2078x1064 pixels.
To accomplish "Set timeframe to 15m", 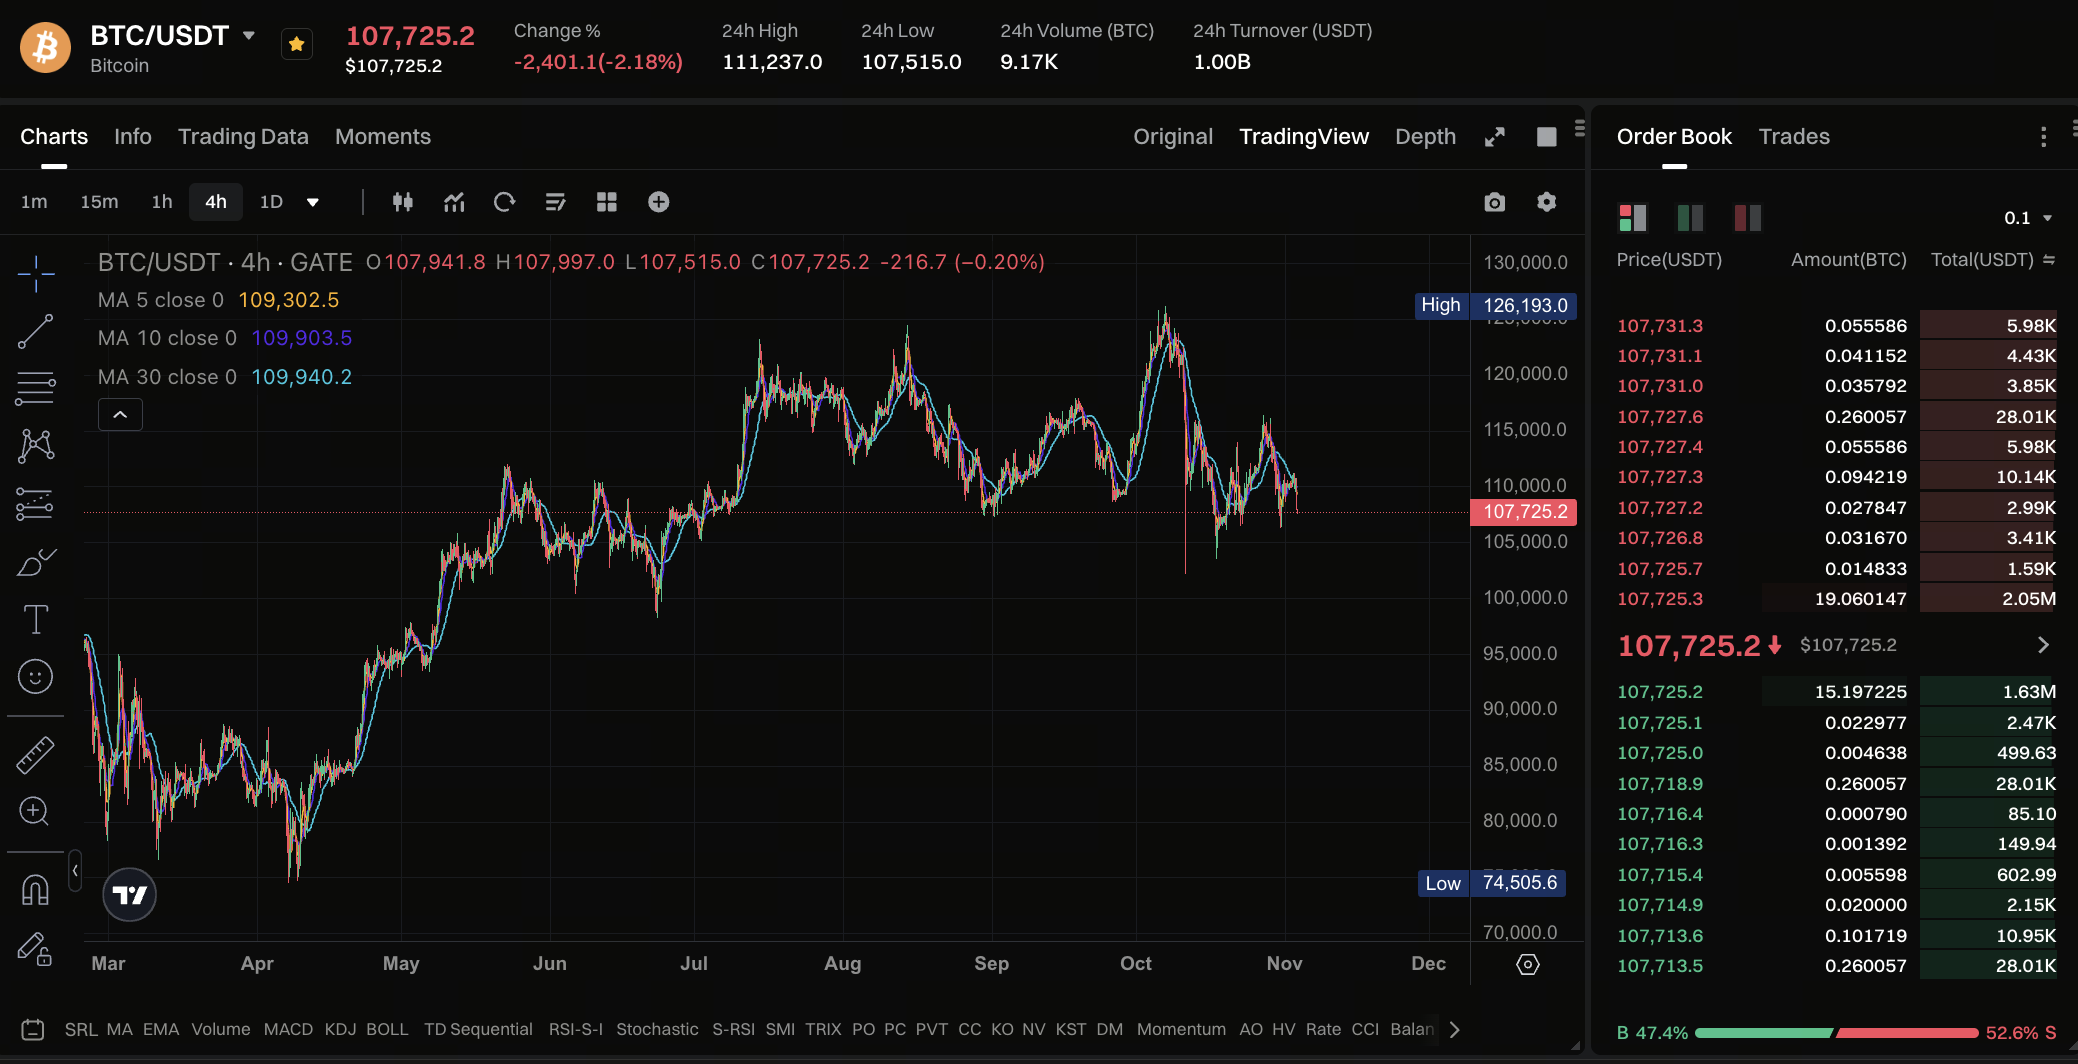I will pyautogui.click(x=99, y=202).
